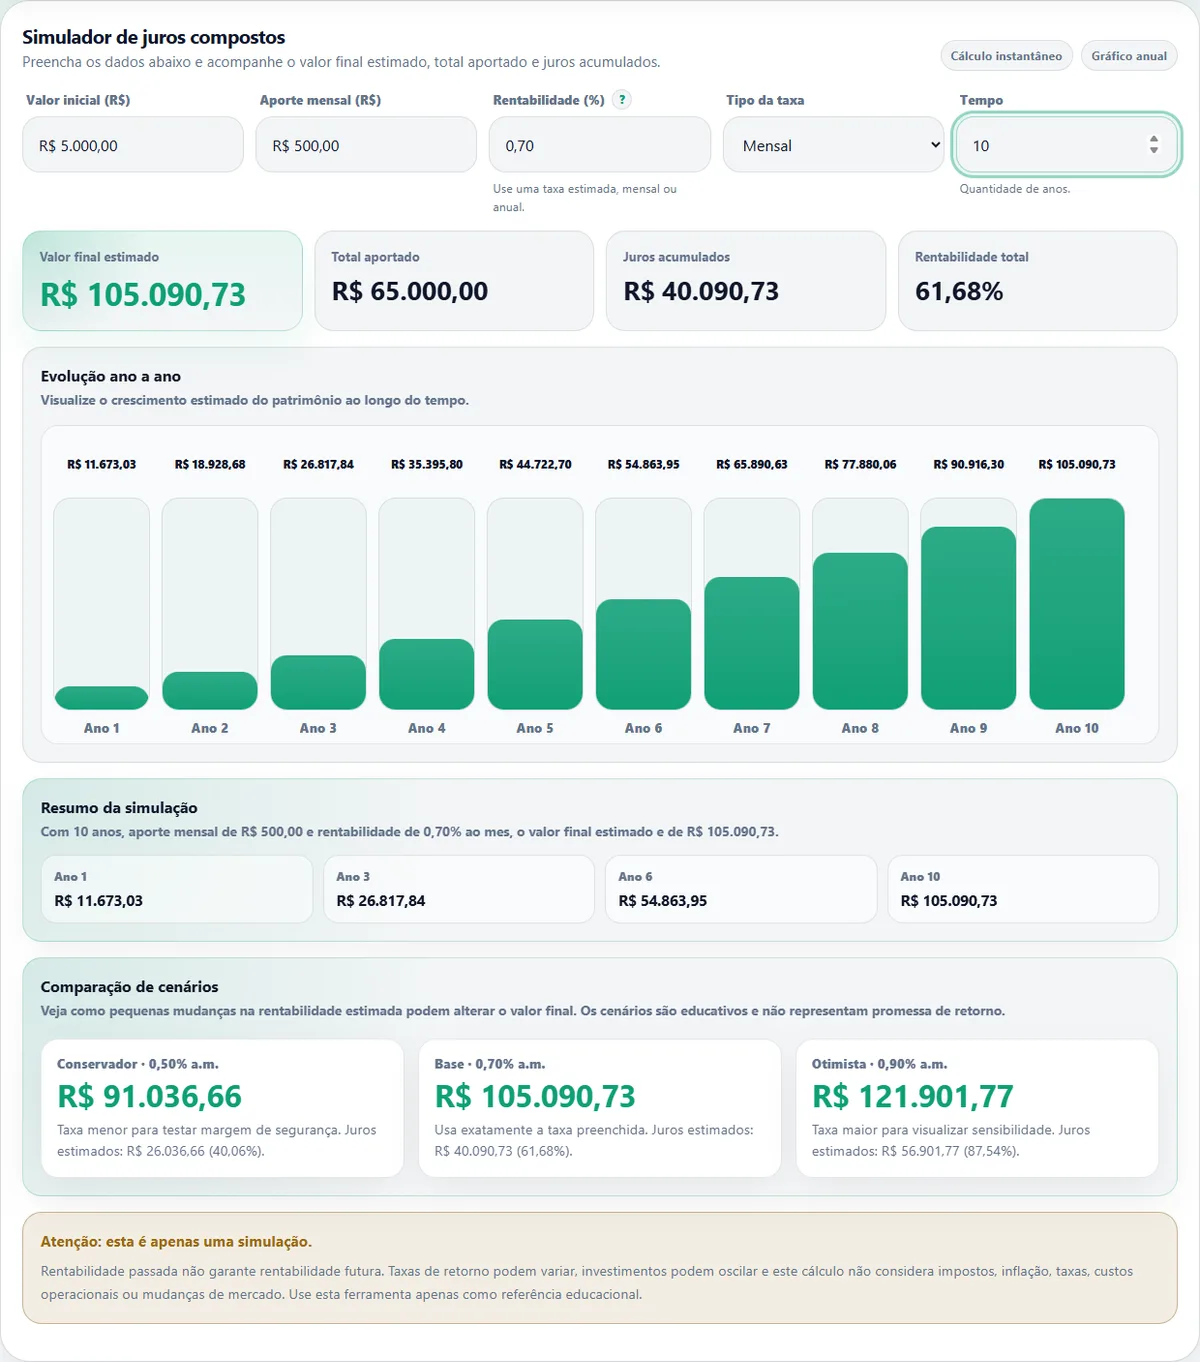The width and height of the screenshot is (1200, 1362).
Task: Select the Ano 1 summary card
Action: [x=177, y=889]
